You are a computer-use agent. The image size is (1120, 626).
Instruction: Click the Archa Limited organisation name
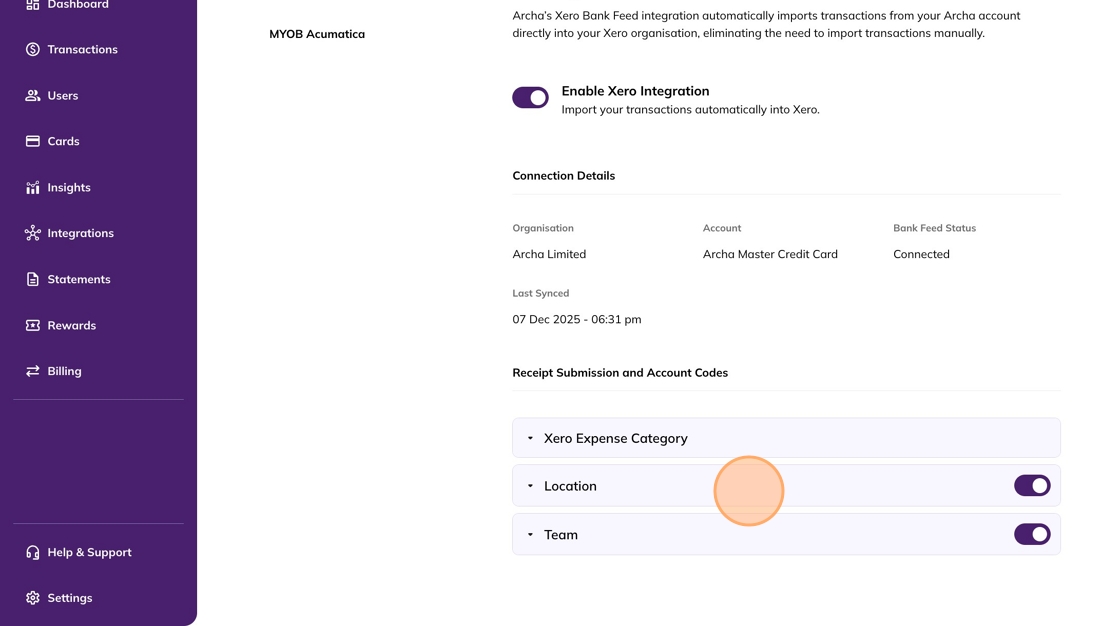click(549, 254)
